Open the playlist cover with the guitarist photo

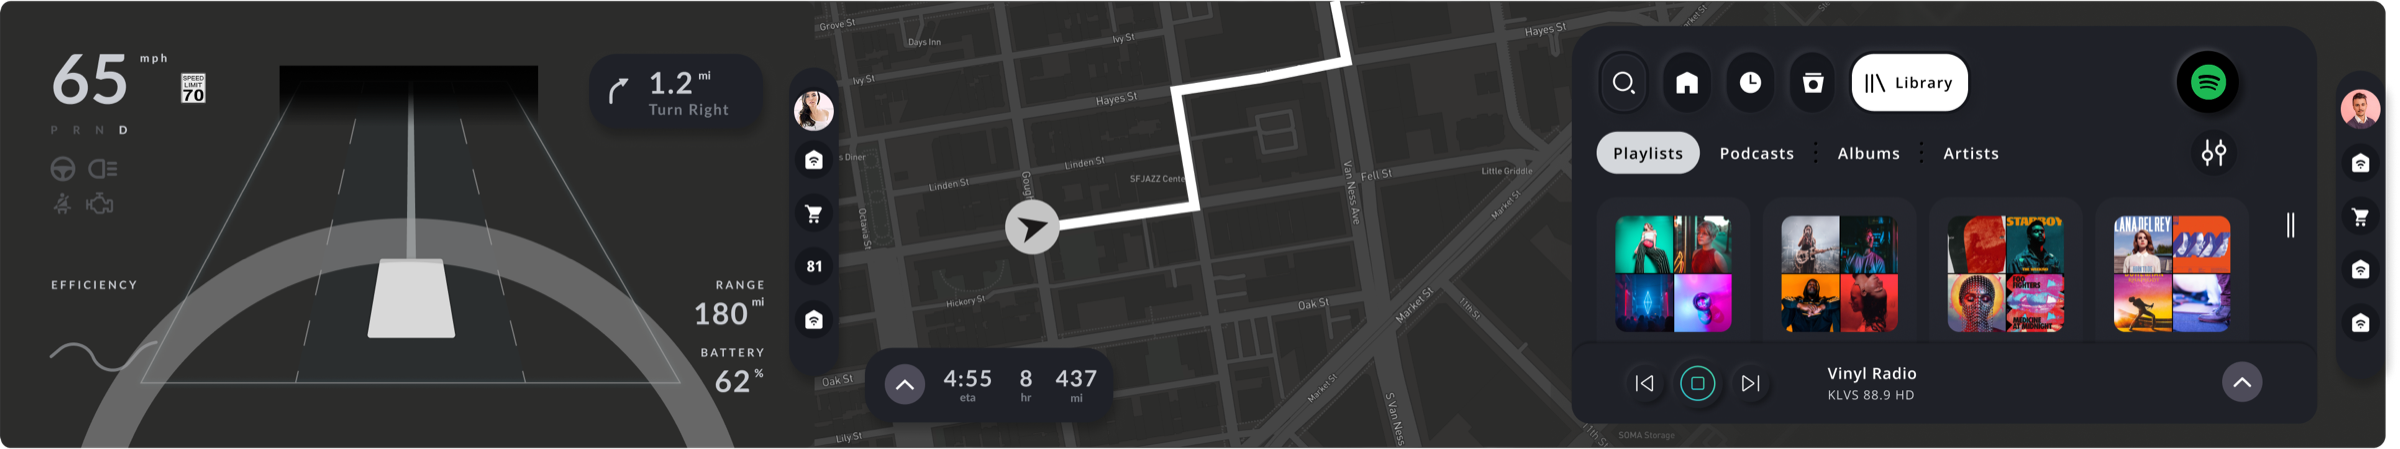pos(1839,273)
